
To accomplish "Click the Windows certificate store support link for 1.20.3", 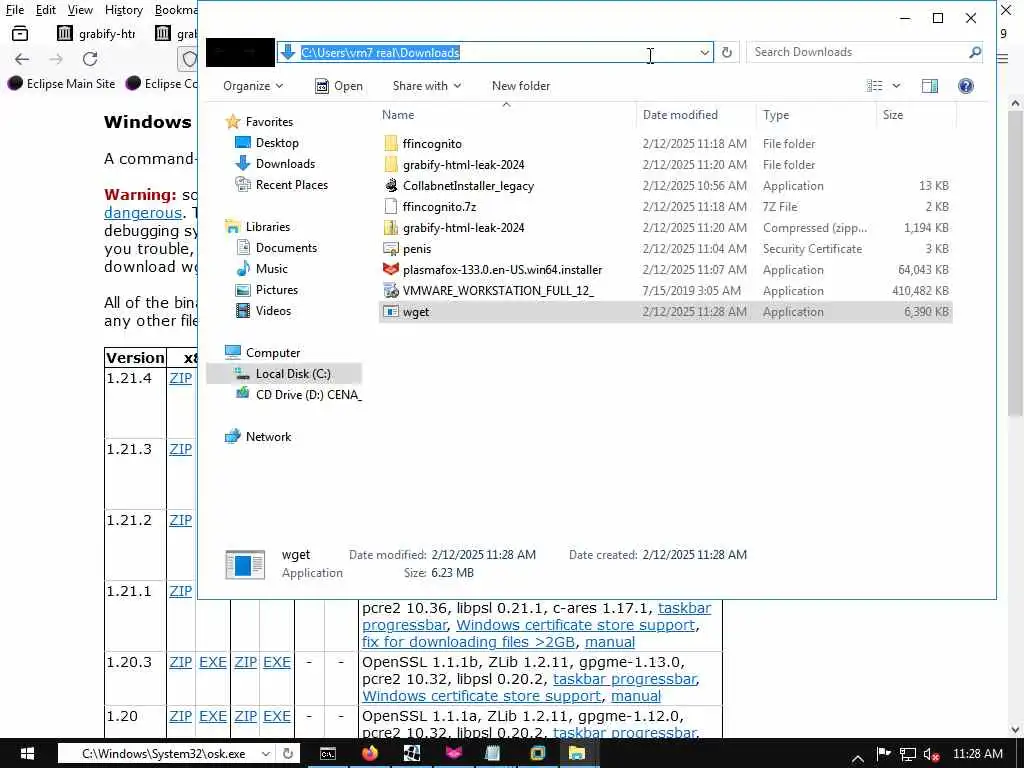I will point(481,696).
